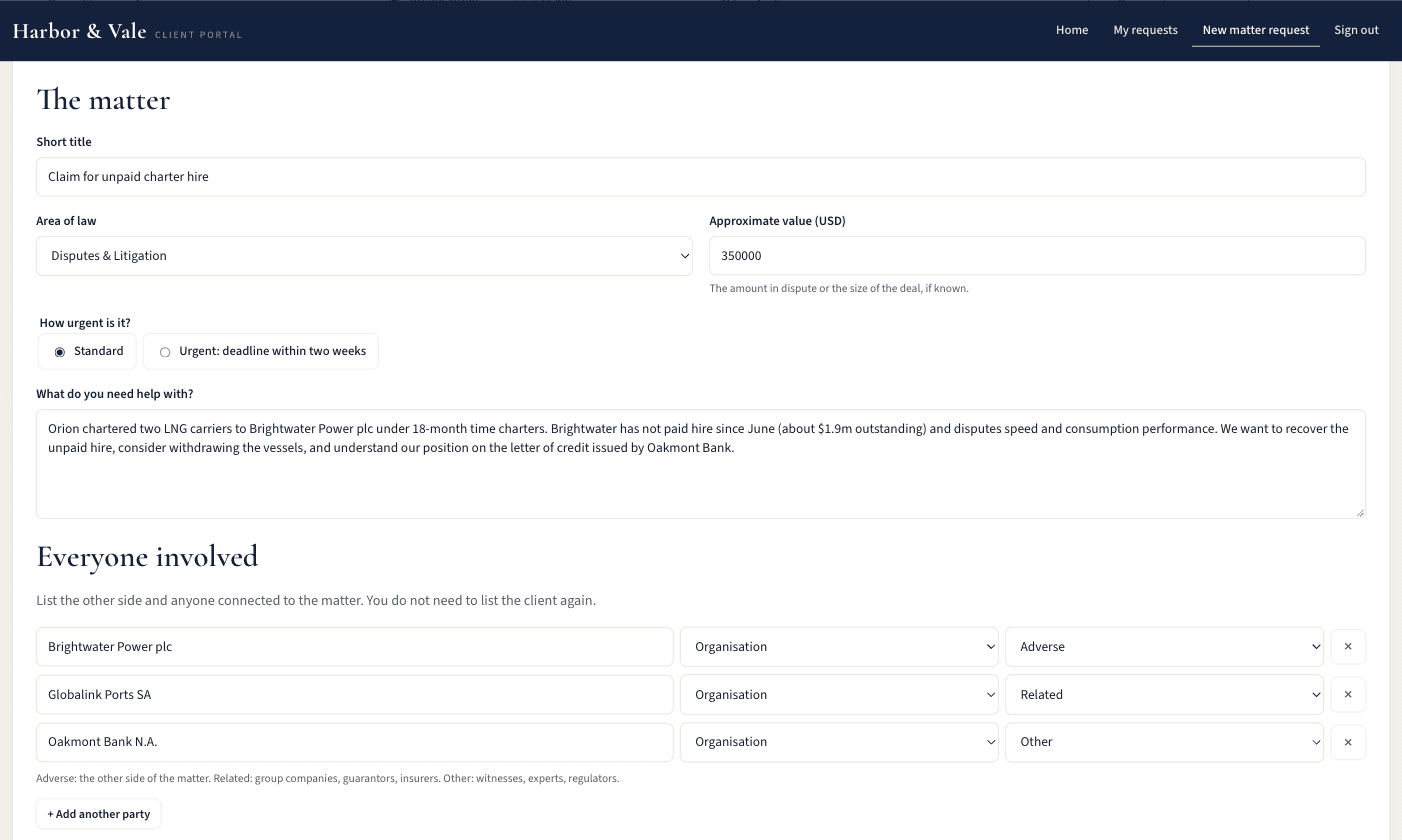Image resolution: width=1402 pixels, height=840 pixels.
Task: Change Brightwater Power plc role from Adverse
Action: click(1164, 647)
